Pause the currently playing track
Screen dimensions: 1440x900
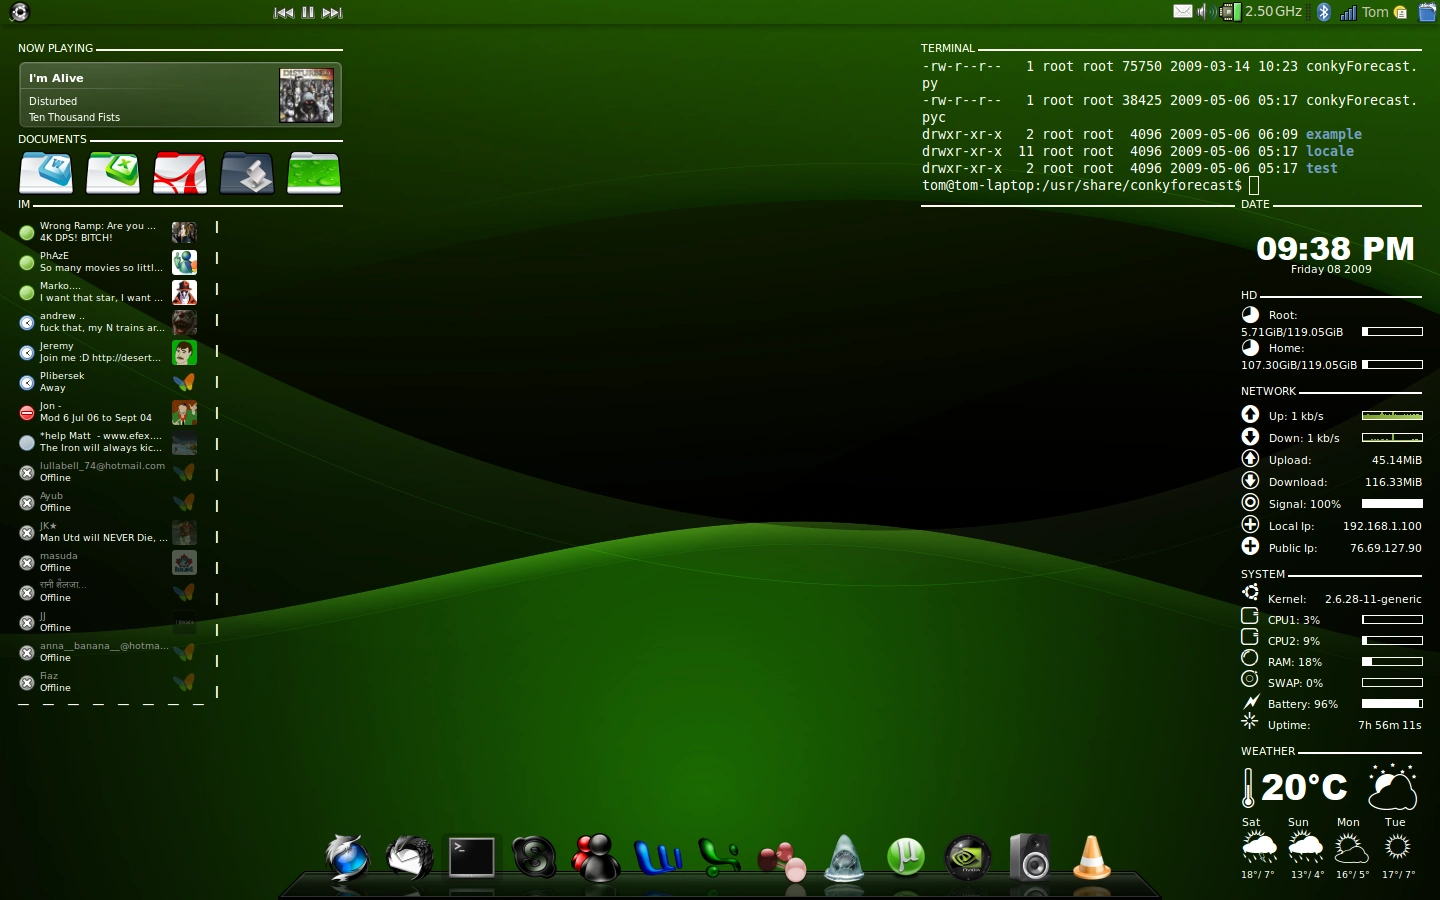308,12
